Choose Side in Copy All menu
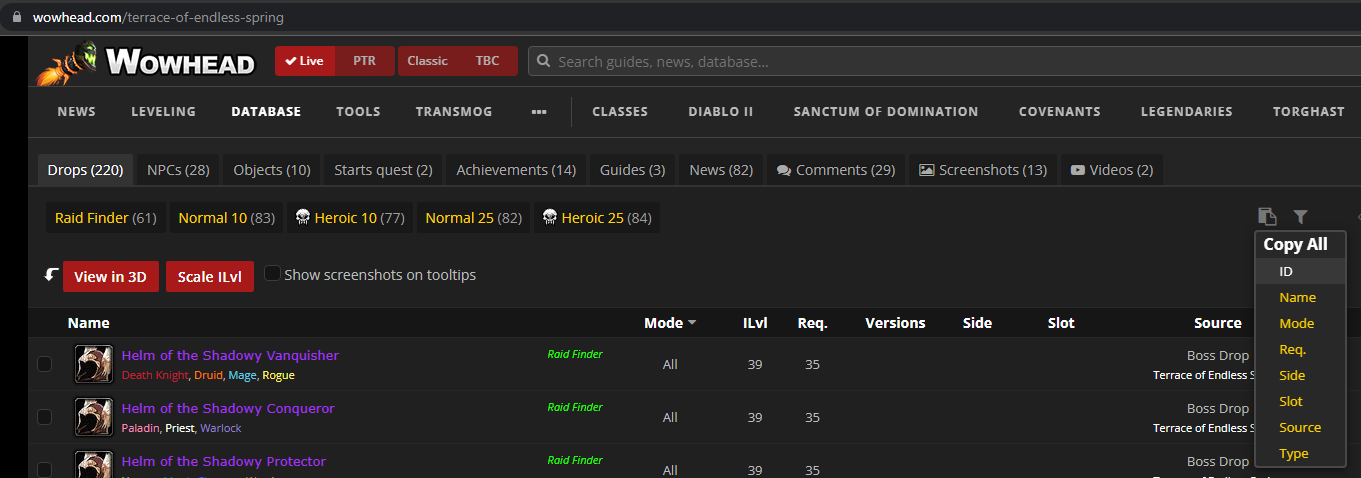1361x478 pixels. tap(1301, 375)
